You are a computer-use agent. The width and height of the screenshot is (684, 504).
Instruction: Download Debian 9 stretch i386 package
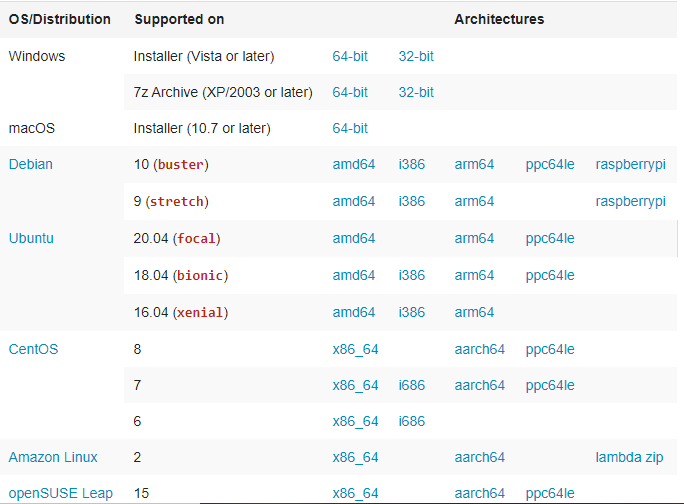(x=412, y=201)
